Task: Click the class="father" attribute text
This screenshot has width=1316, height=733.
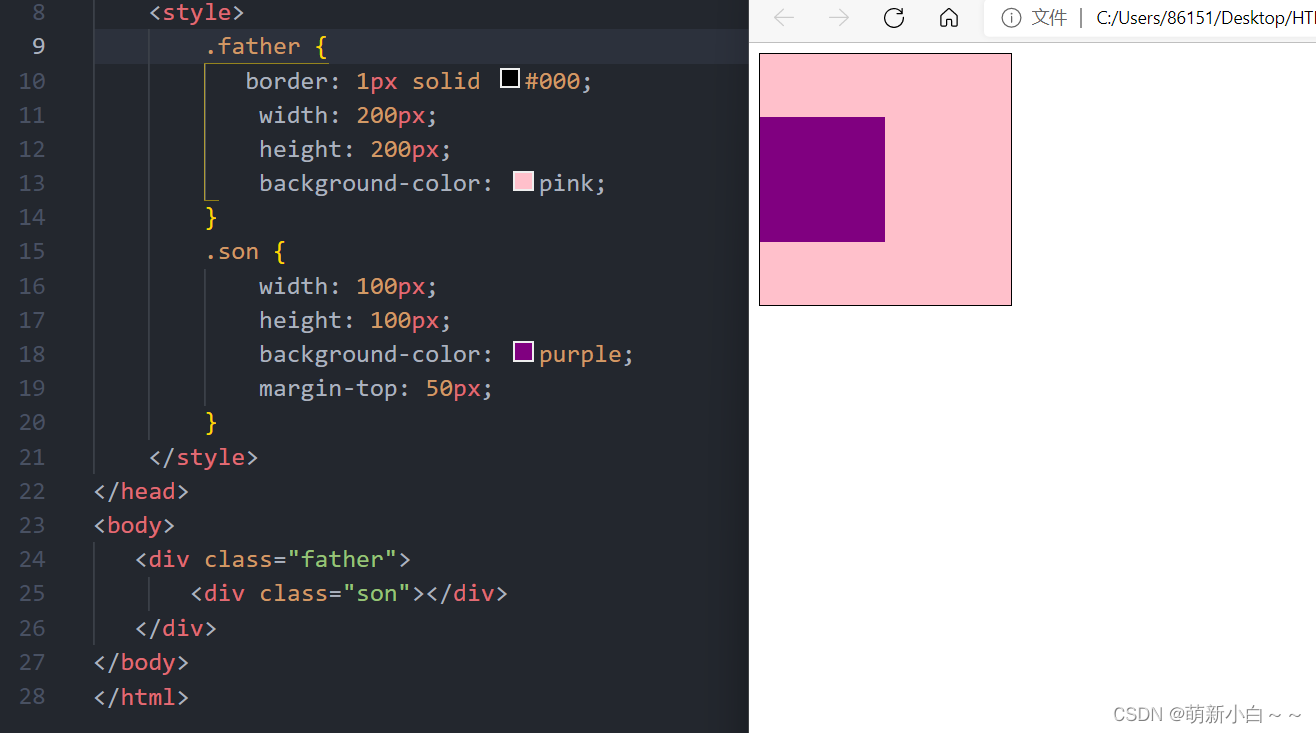Action: [301, 559]
